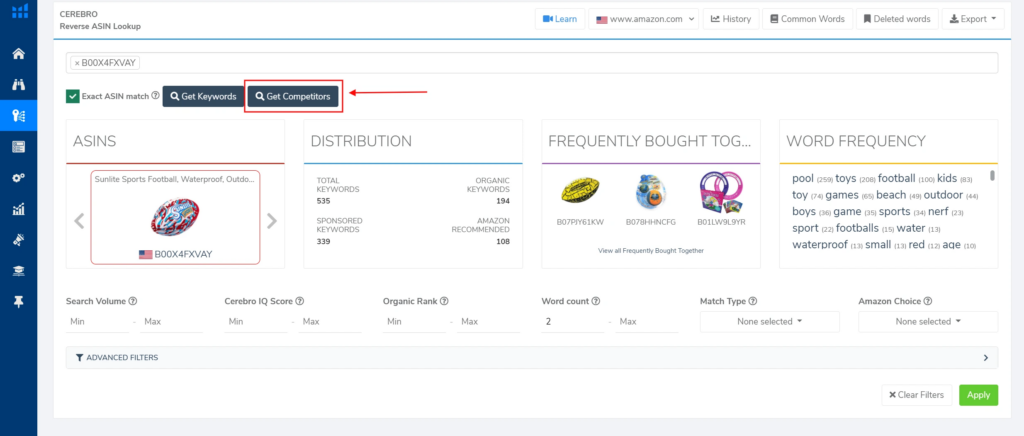Screen dimensions: 1024x436
Task: Click the green Apply button
Action: click(978, 395)
